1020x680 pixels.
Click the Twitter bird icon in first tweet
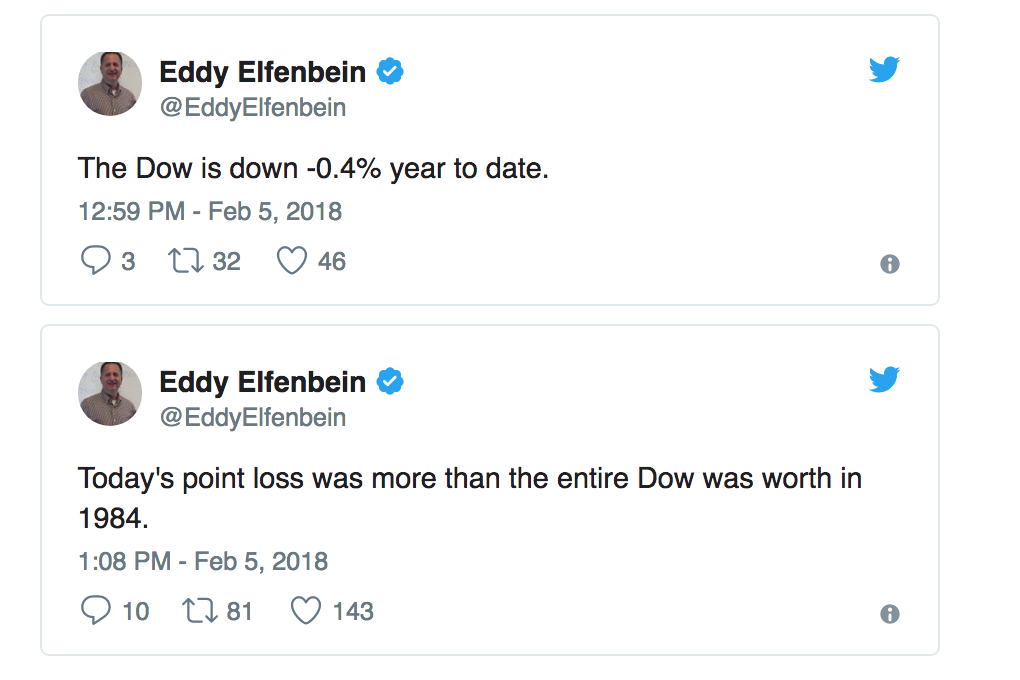tap(884, 69)
